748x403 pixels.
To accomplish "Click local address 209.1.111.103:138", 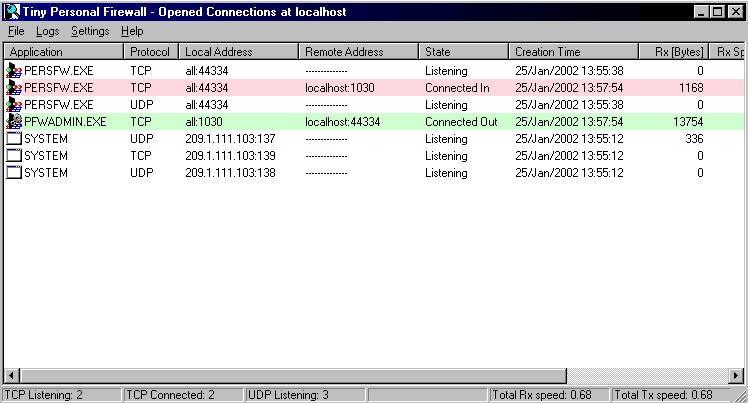I will coord(230,173).
